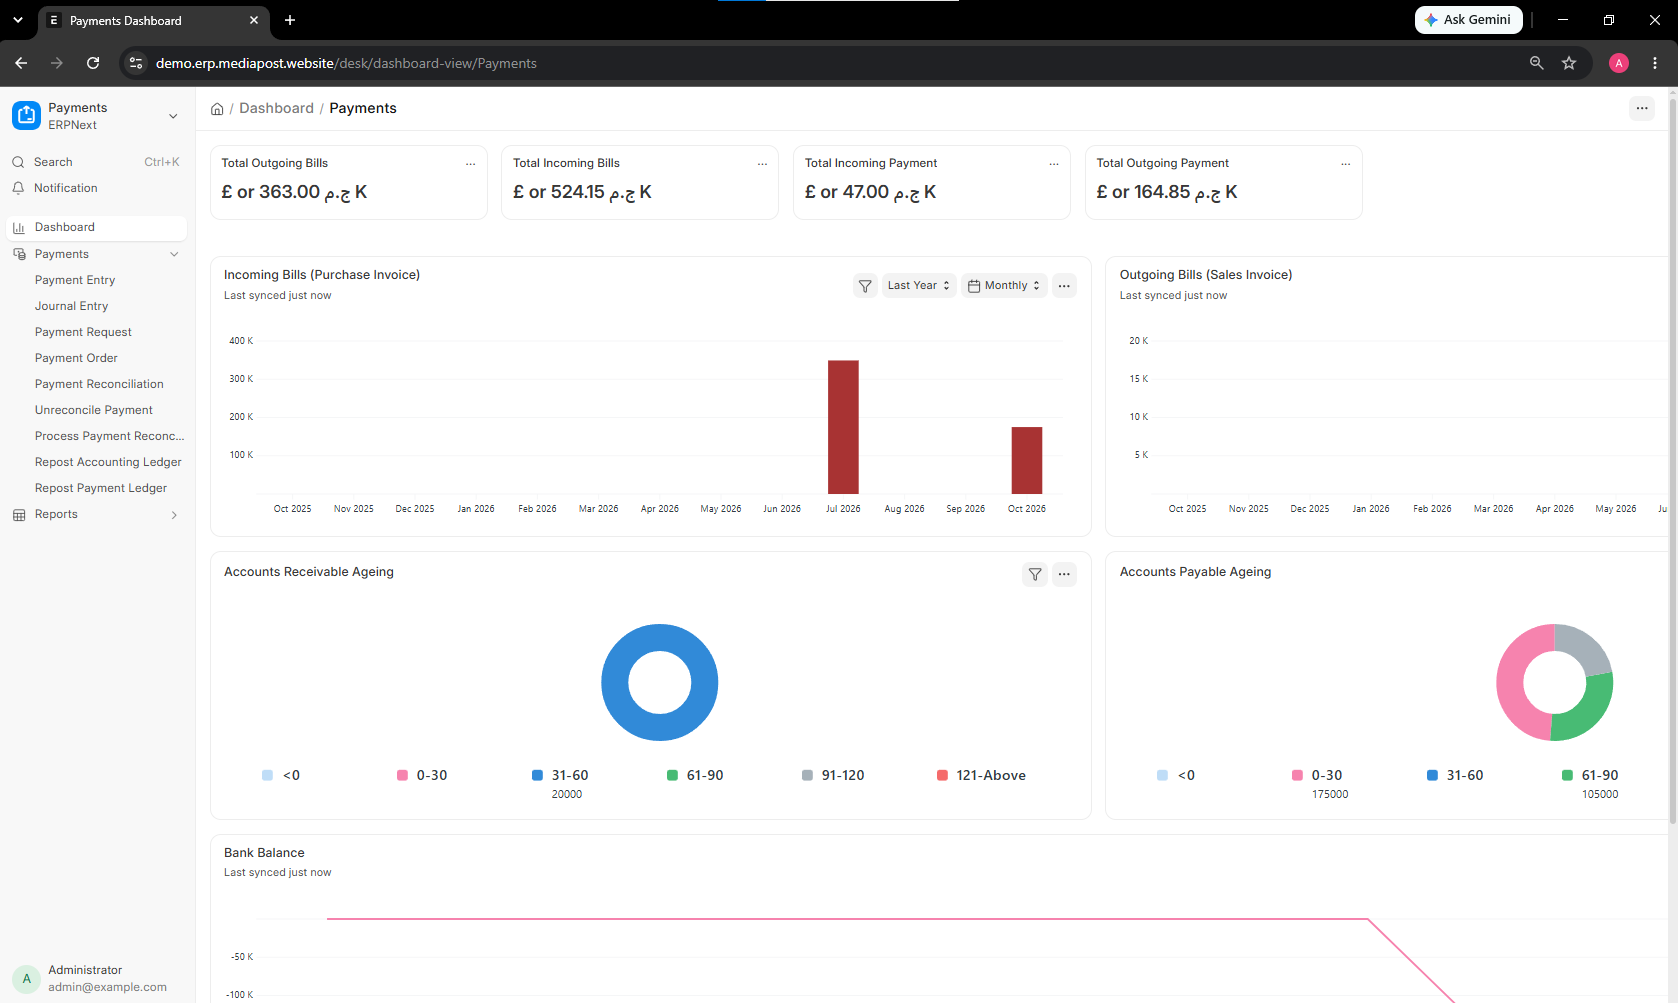
Task: Open the Last Year period dropdown
Action: (x=918, y=286)
